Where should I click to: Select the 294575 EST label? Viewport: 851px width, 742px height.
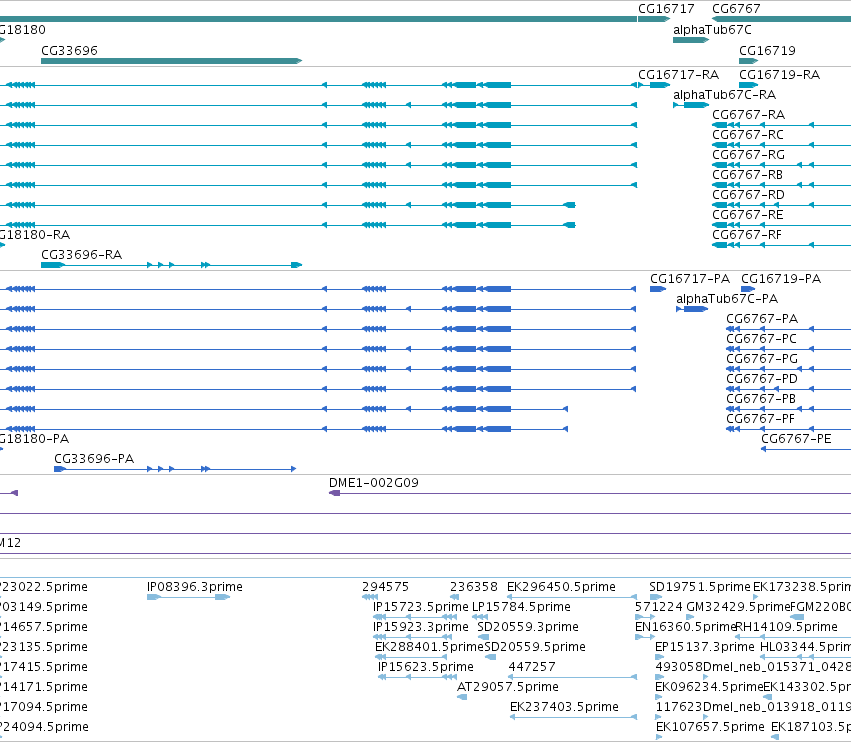385,587
